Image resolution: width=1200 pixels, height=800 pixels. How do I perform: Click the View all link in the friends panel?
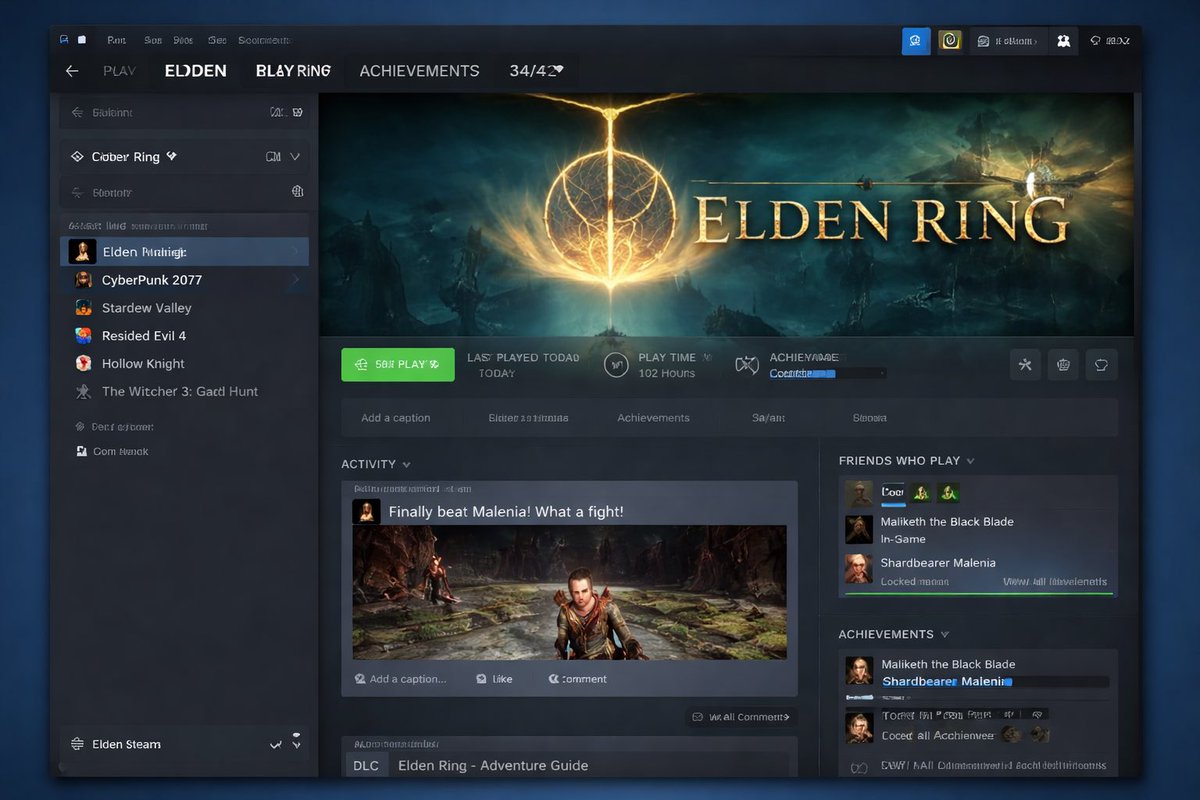[x=1055, y=581]
